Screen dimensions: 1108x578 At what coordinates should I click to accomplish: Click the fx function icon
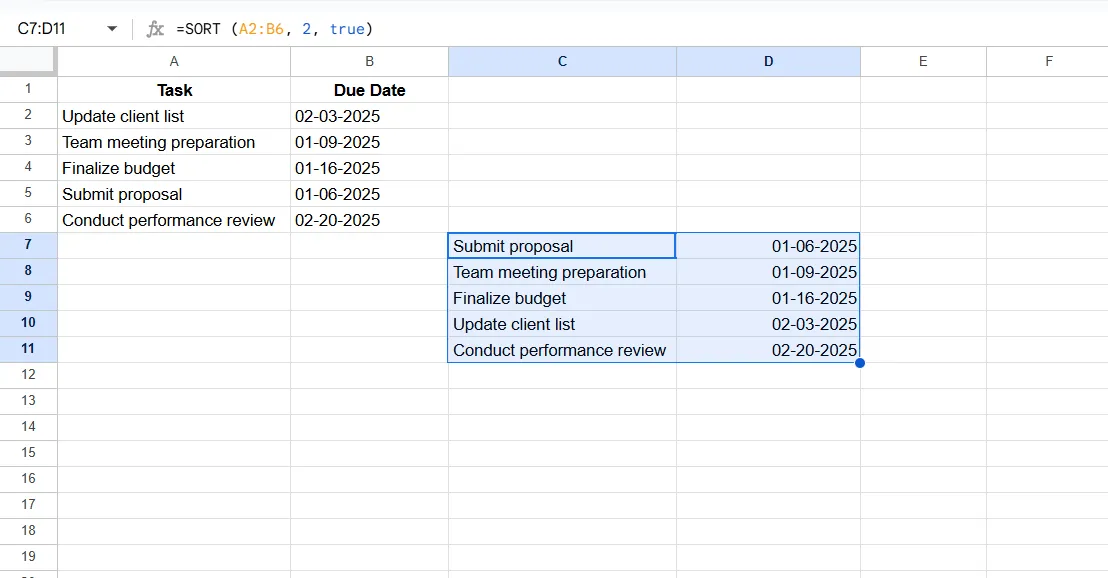(x=155, y=29)
